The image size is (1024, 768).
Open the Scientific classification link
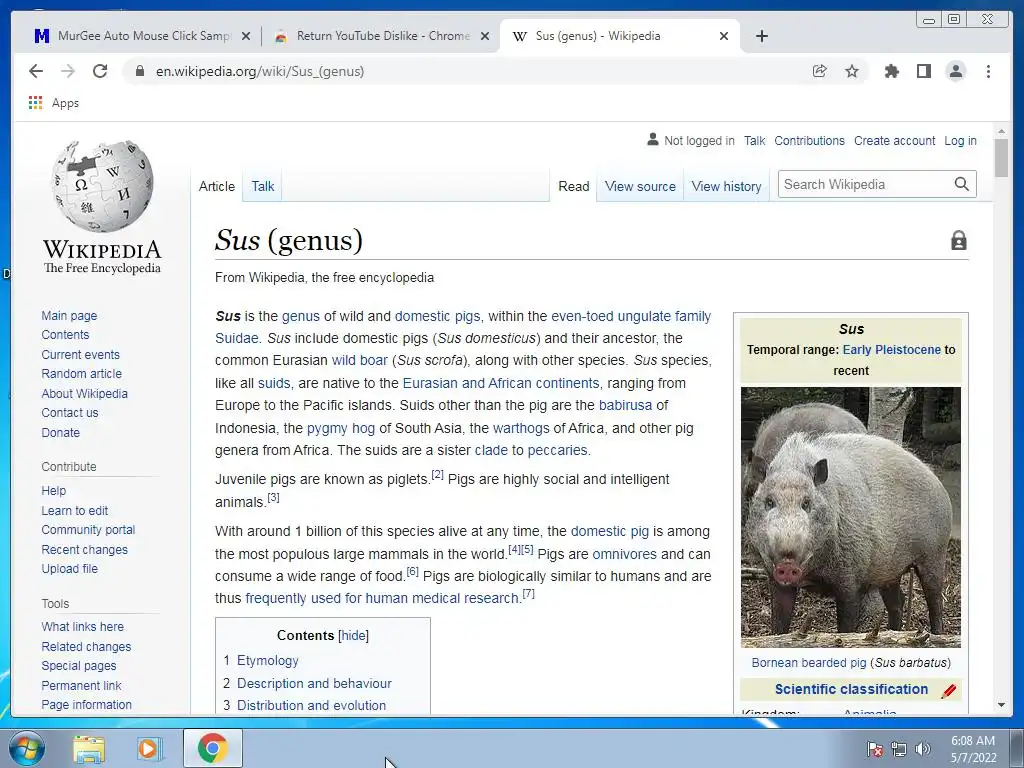pyautogui.click(x=851, y=689)
